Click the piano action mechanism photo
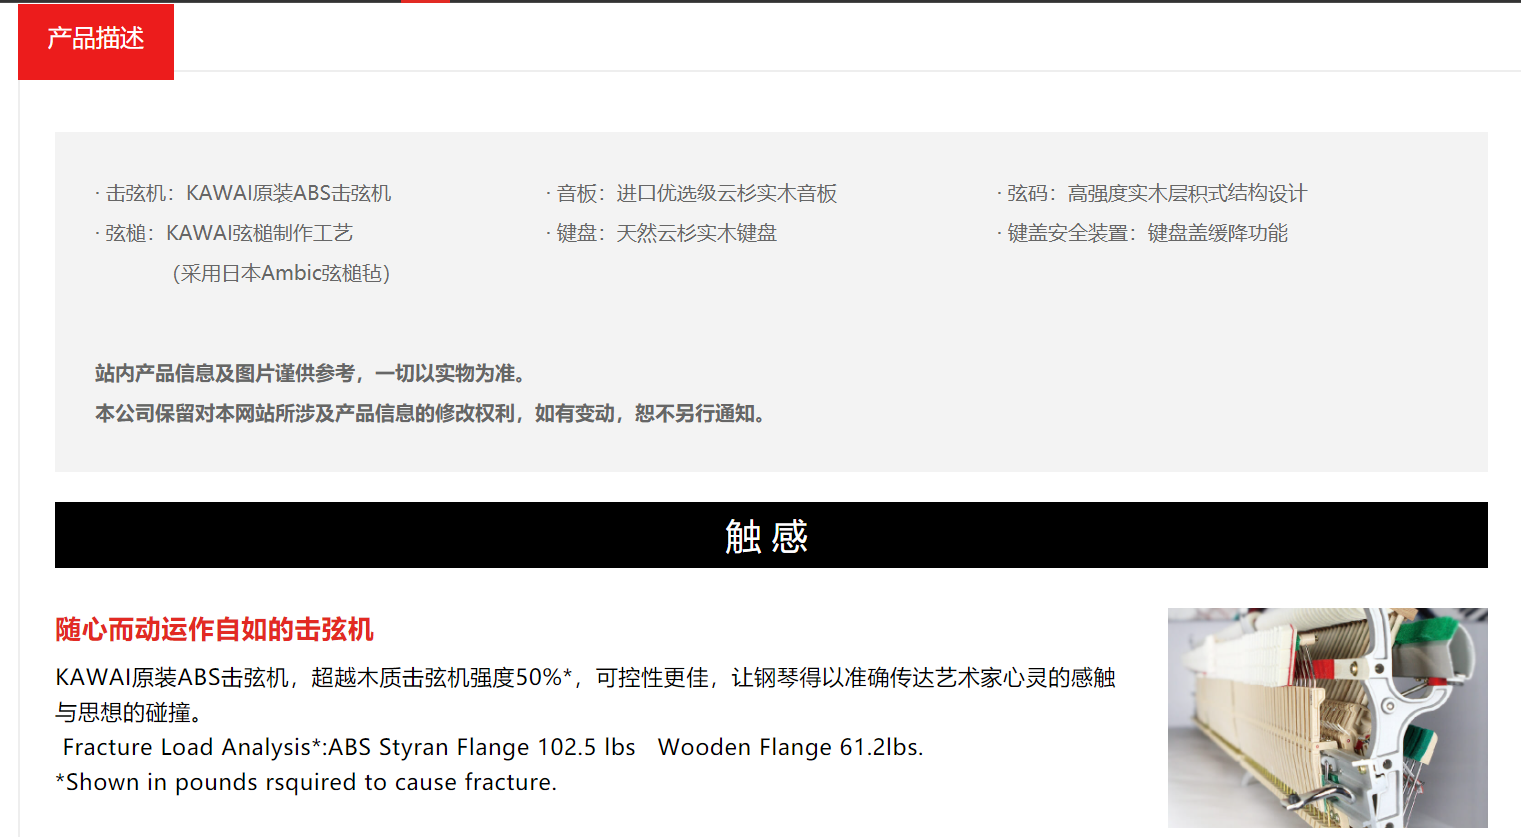 [1327, 717]
